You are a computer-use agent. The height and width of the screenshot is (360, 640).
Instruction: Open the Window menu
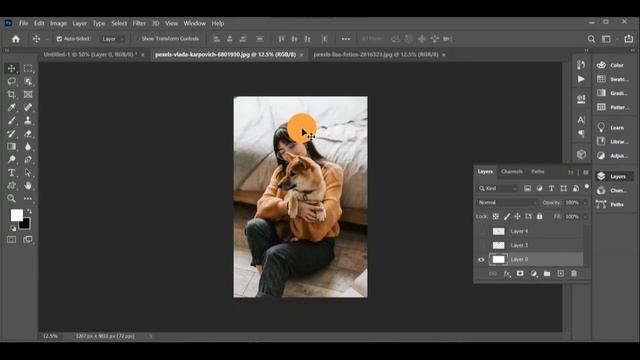(x=195, y=23)
